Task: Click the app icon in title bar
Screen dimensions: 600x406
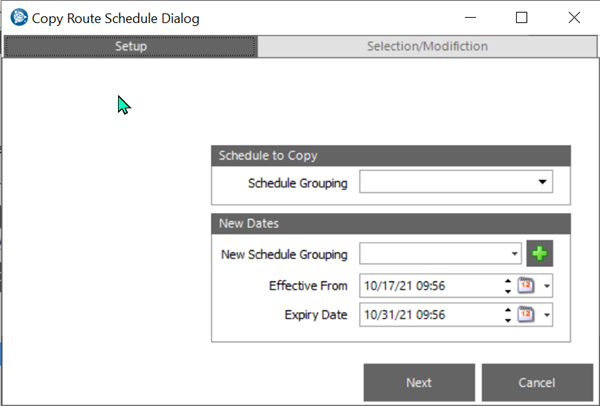Action: (x=17, y=17)
